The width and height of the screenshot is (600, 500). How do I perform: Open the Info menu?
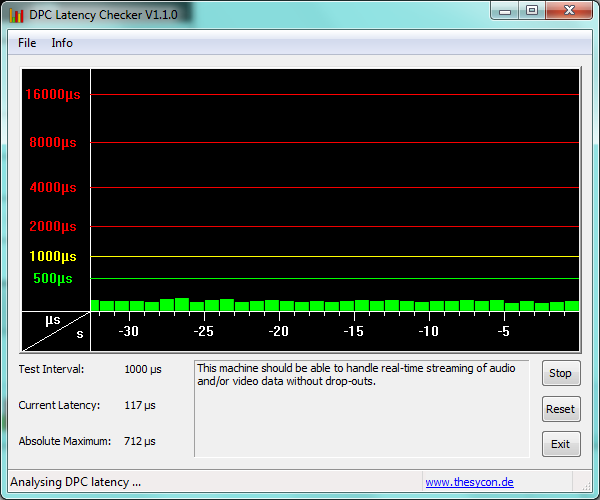coord(62,43)
